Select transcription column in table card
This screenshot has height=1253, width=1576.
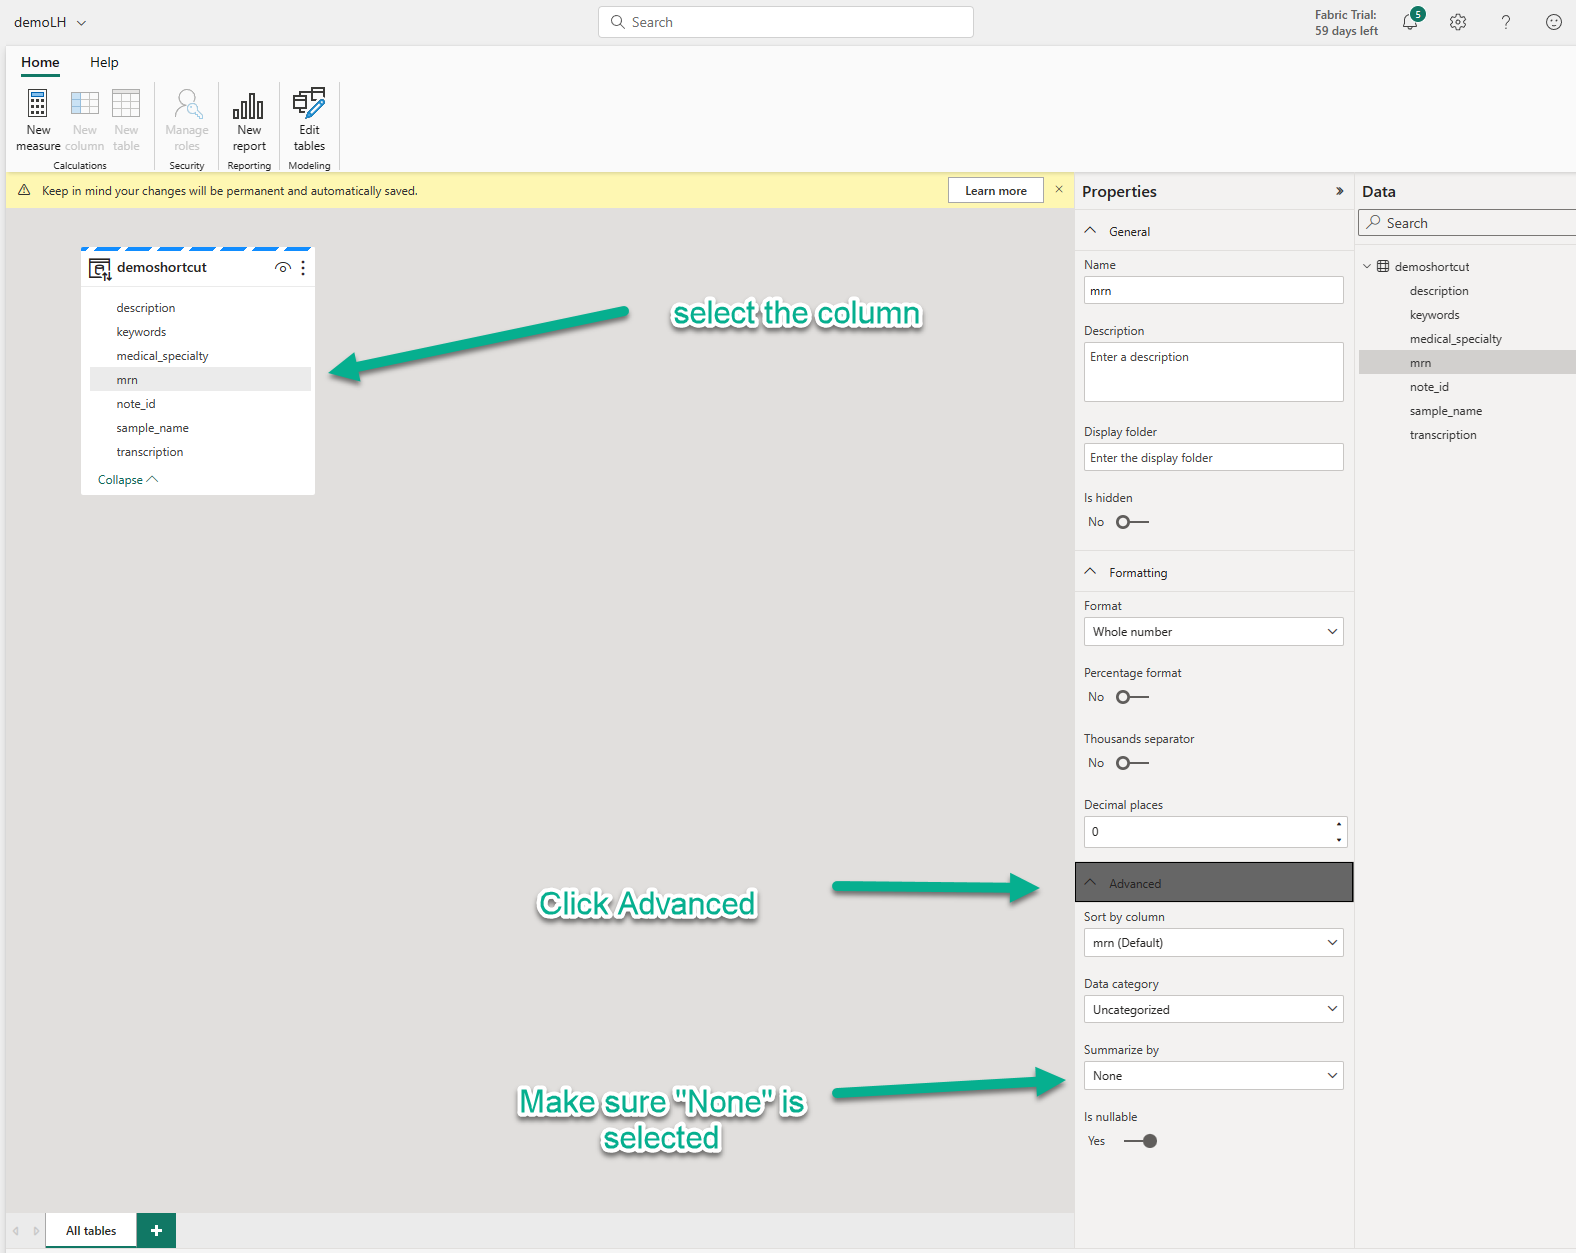[150, 452]
